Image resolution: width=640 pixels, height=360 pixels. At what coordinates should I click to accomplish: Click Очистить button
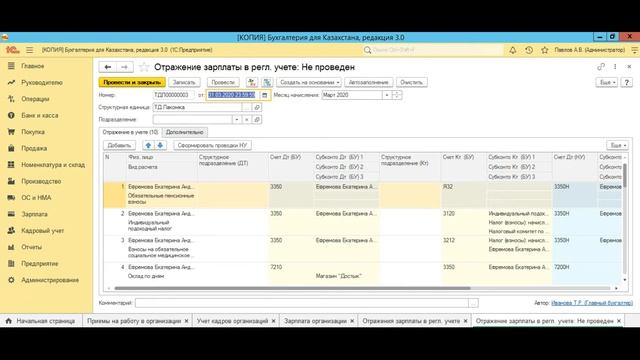411,82
